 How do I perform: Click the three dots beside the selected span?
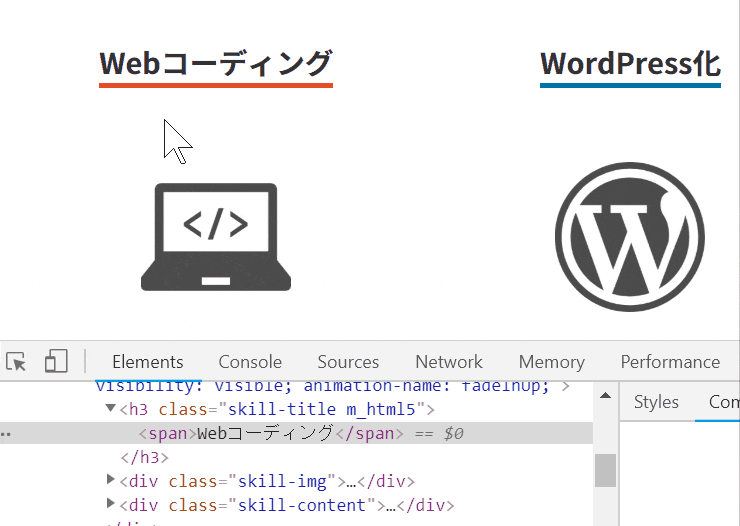6,434
